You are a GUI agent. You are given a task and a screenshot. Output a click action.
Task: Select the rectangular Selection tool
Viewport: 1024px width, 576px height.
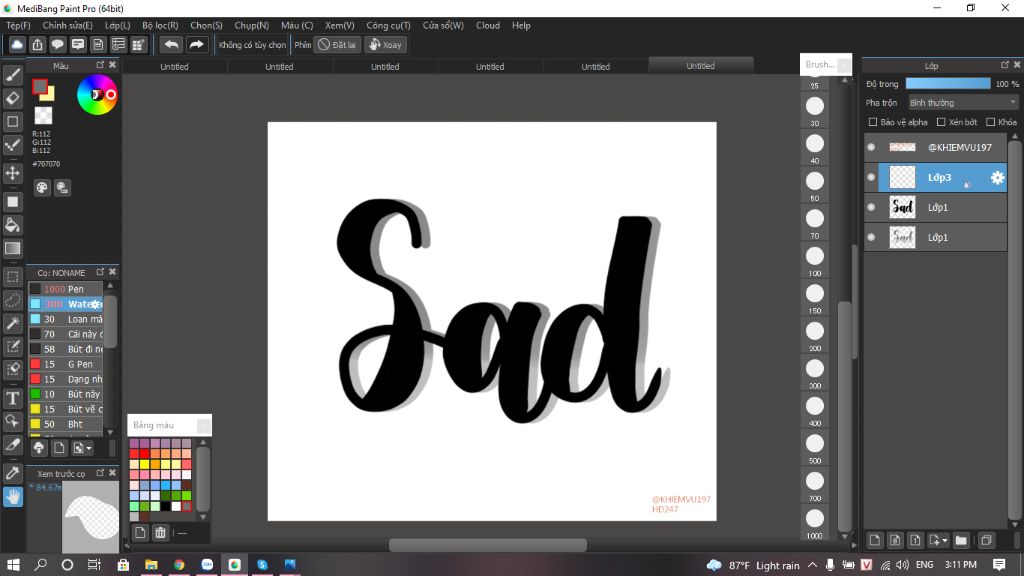tap(12, 277)
